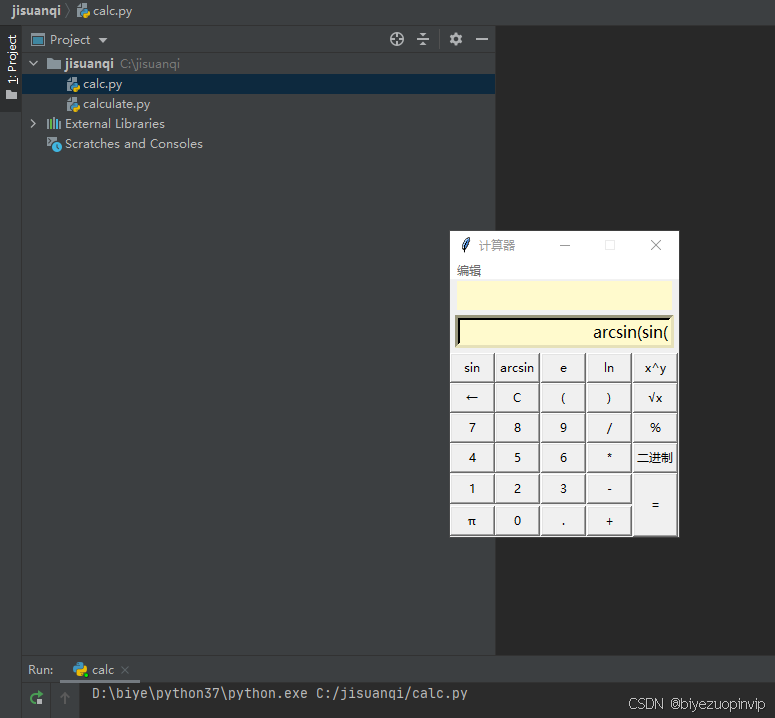775x718 pixels.
Task: Click the 9 digit button
Action: 563,427
